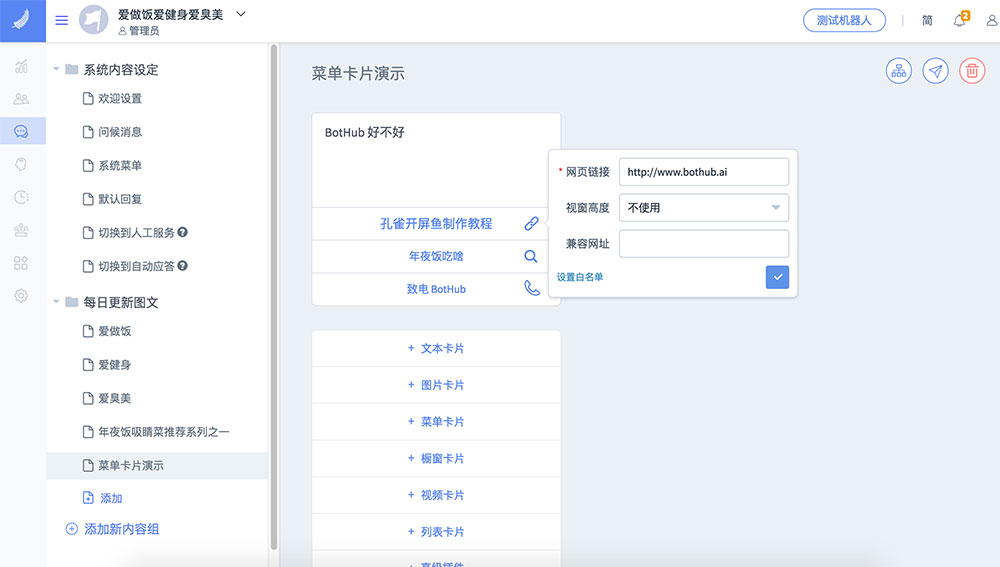The width and height of the screenshot is (1000, 567).
Task: Focus the 网页链接 URL field
Action: coord(703,172)
